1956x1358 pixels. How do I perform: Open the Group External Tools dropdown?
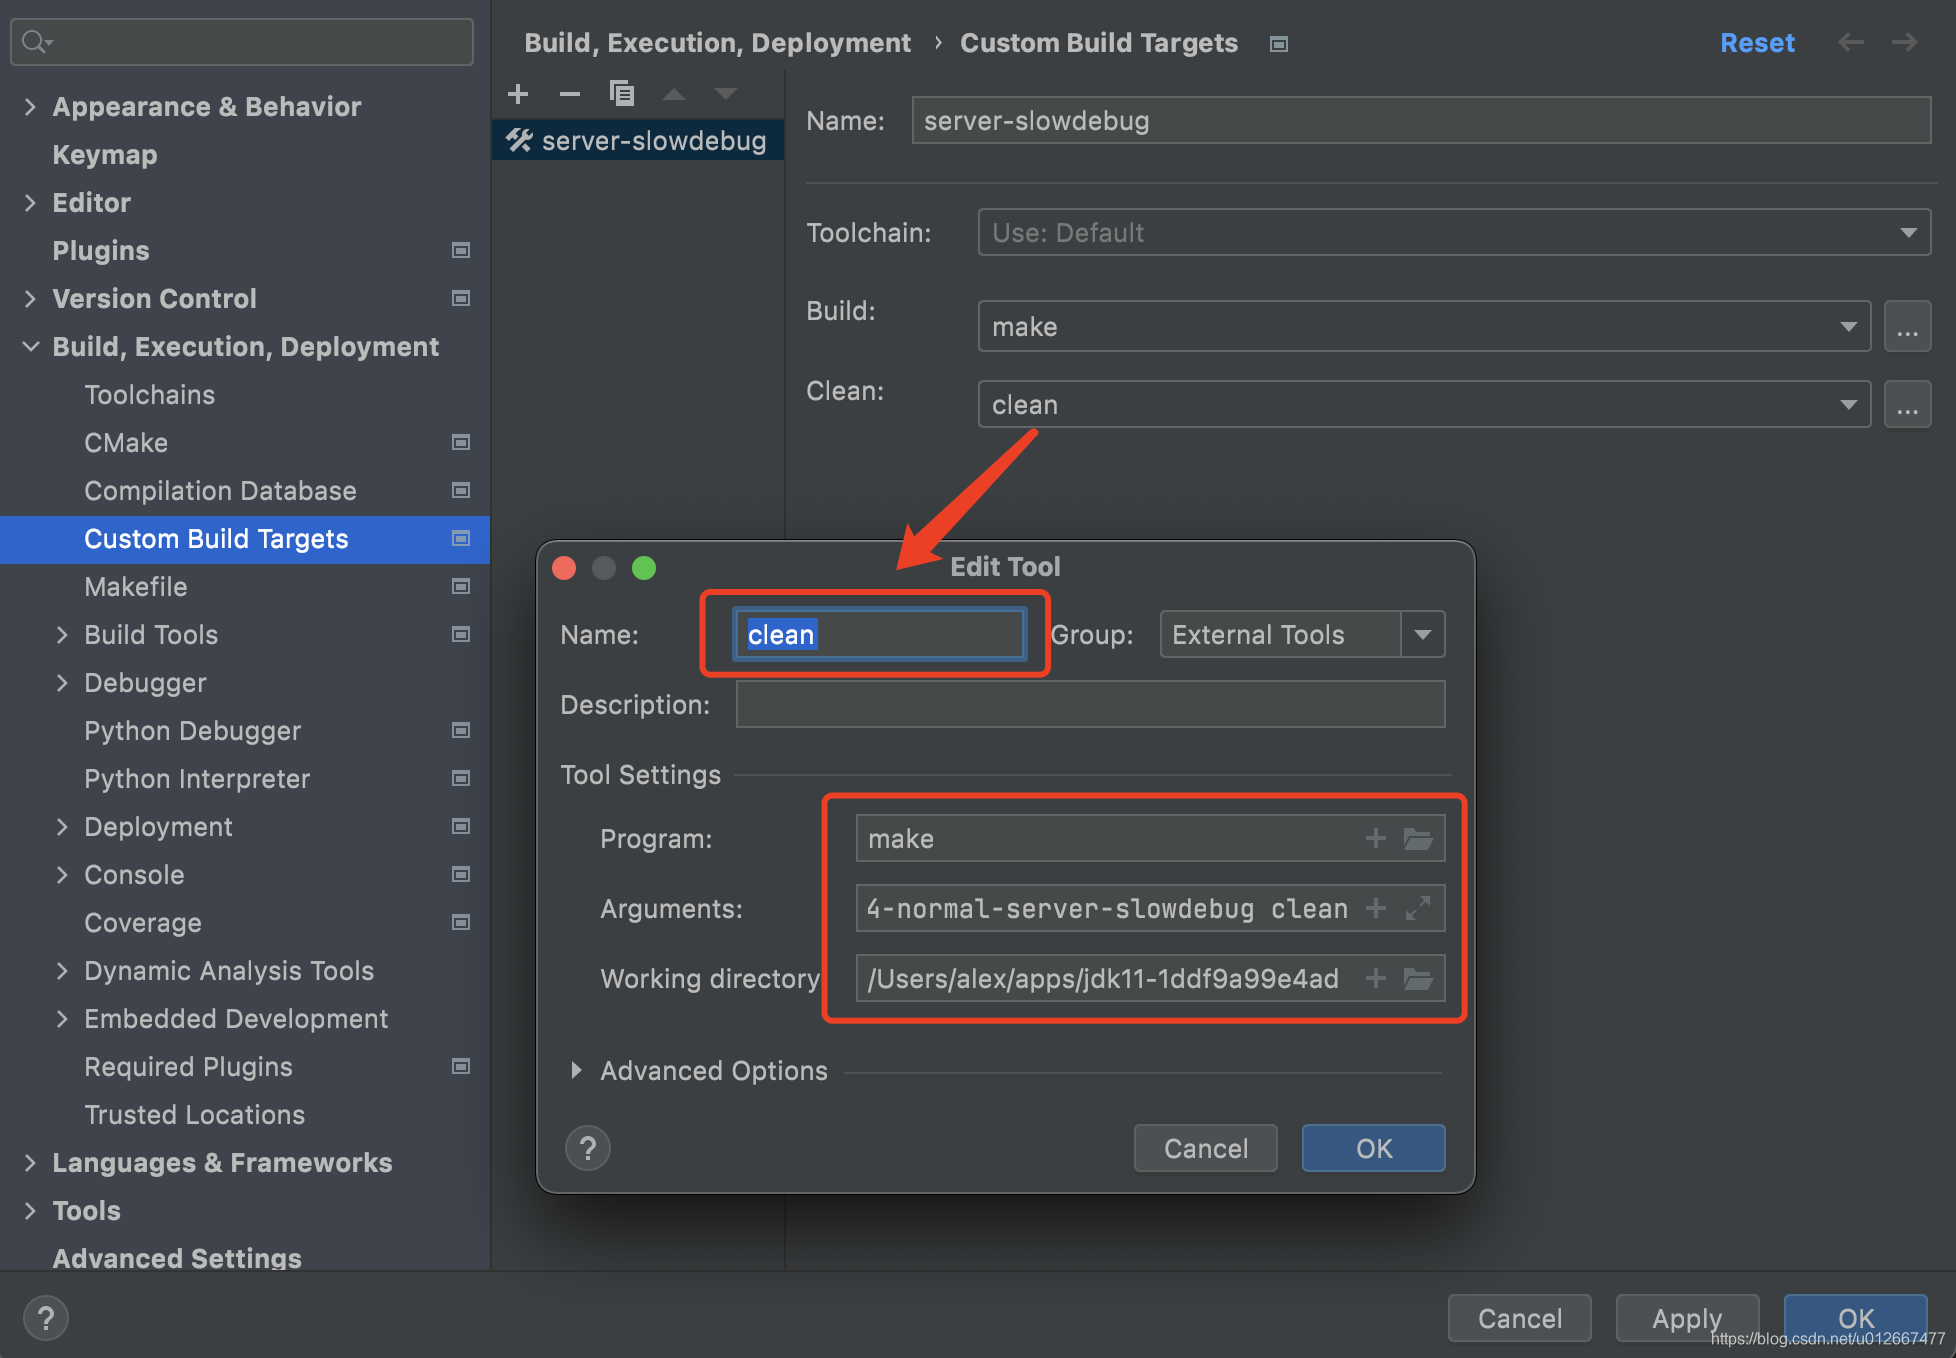[1422, 635]
